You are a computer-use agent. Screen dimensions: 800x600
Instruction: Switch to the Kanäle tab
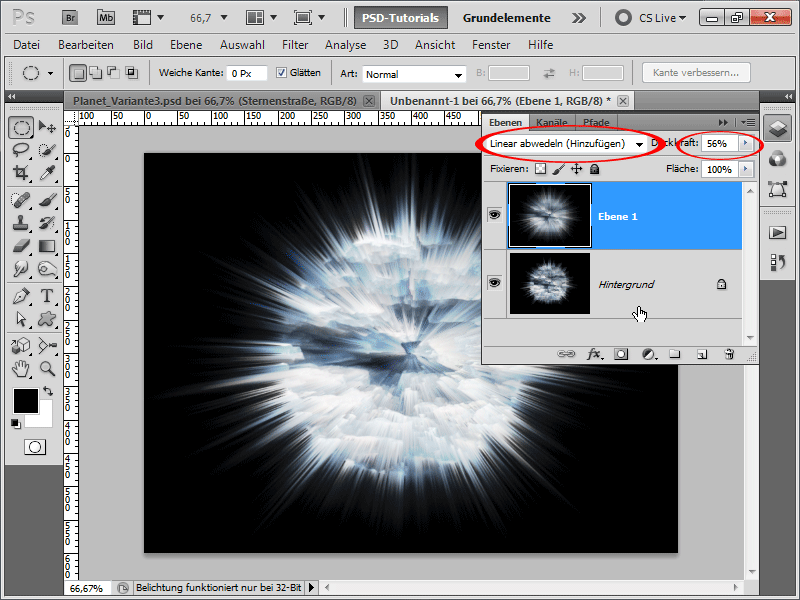(552, 122)
